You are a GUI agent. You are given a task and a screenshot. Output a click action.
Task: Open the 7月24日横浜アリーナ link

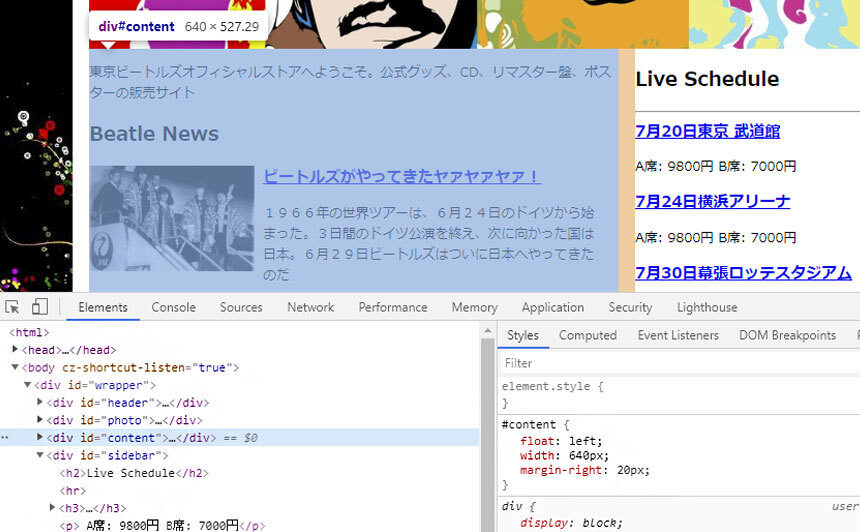point(712,201)
